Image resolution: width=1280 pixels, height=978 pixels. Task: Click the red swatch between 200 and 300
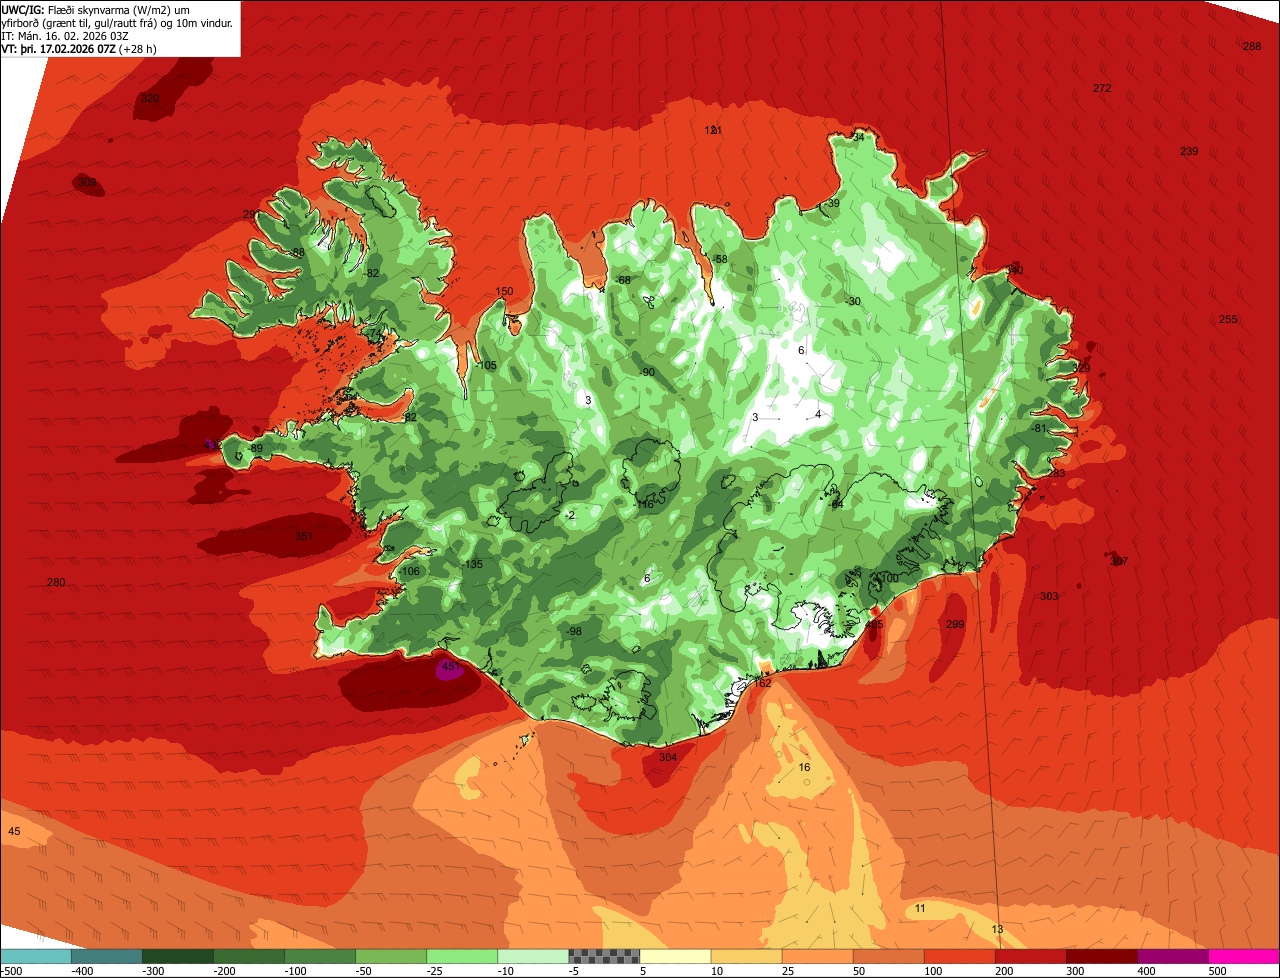click(1030, 956)
